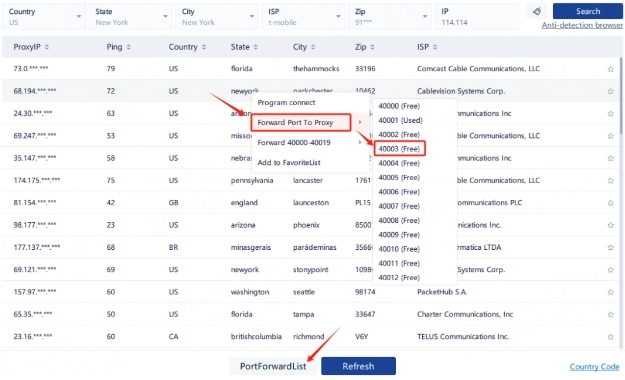The height and width of the screenshot is (380, 625).
Task: Select port 40003 (Free) from submenu
Action: 399,149
